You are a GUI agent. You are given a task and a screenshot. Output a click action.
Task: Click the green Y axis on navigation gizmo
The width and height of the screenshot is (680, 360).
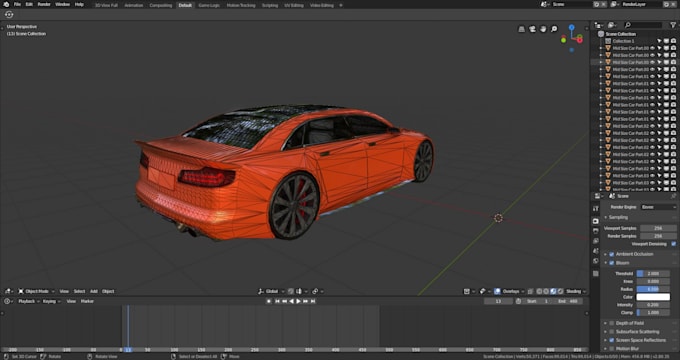[563, 40]
